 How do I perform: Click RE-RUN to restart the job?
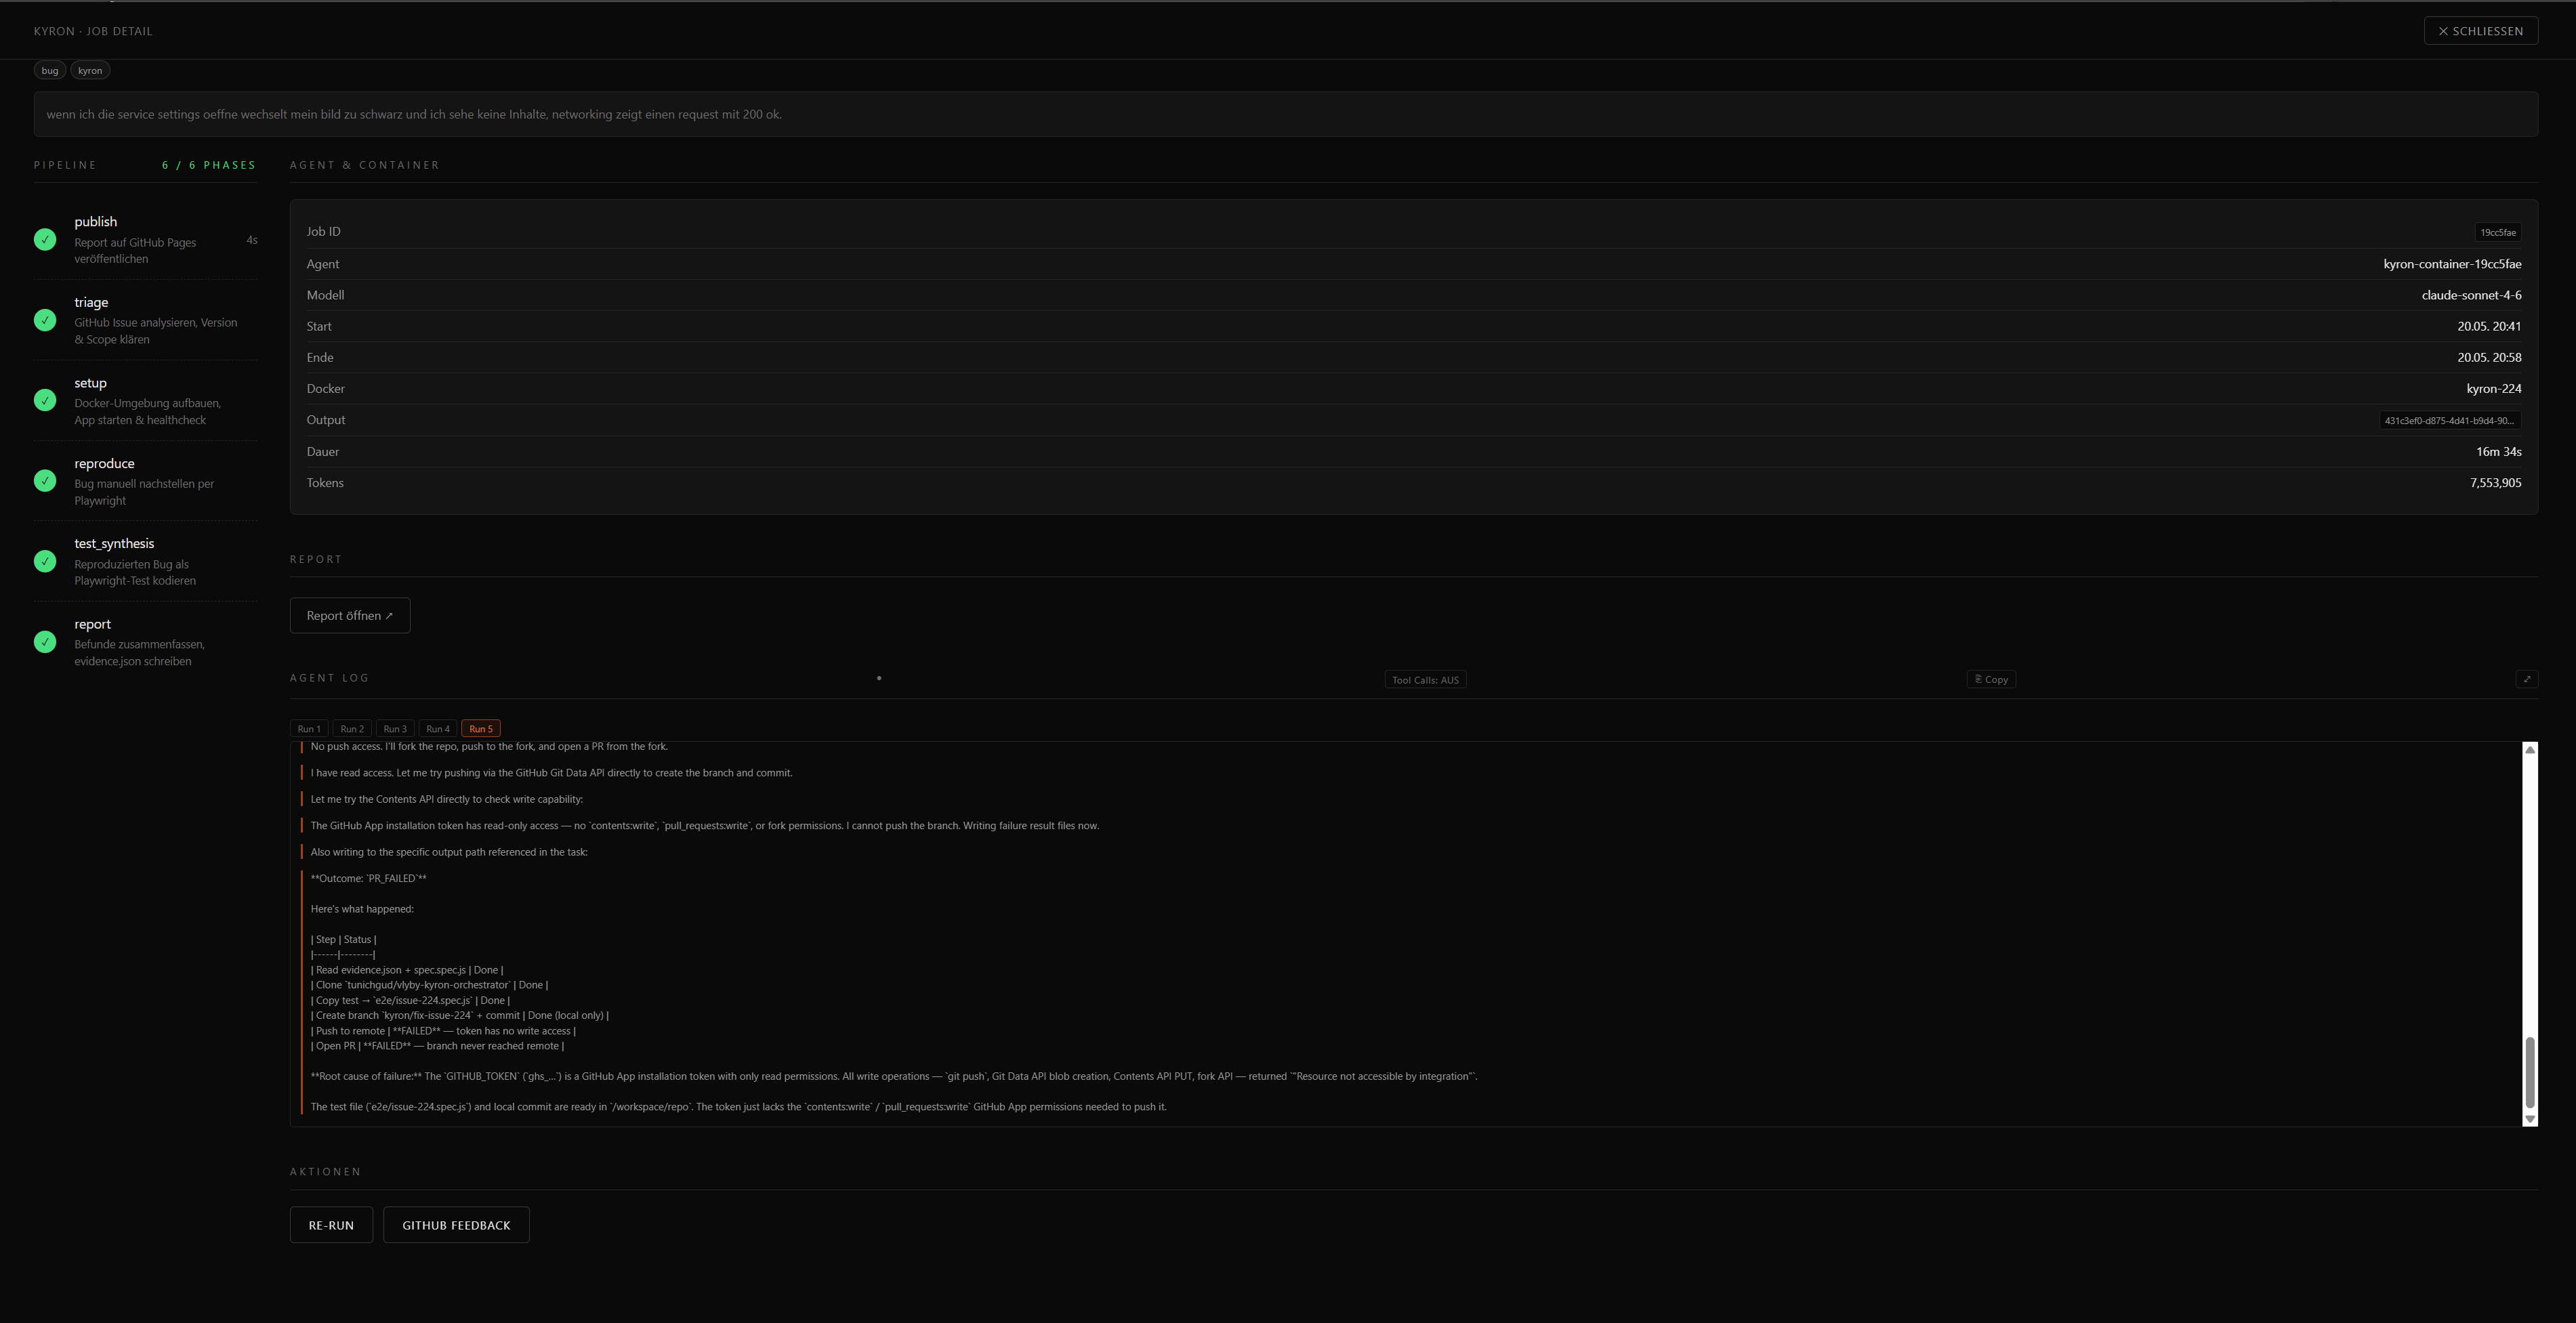click(x=331, y=1225)
